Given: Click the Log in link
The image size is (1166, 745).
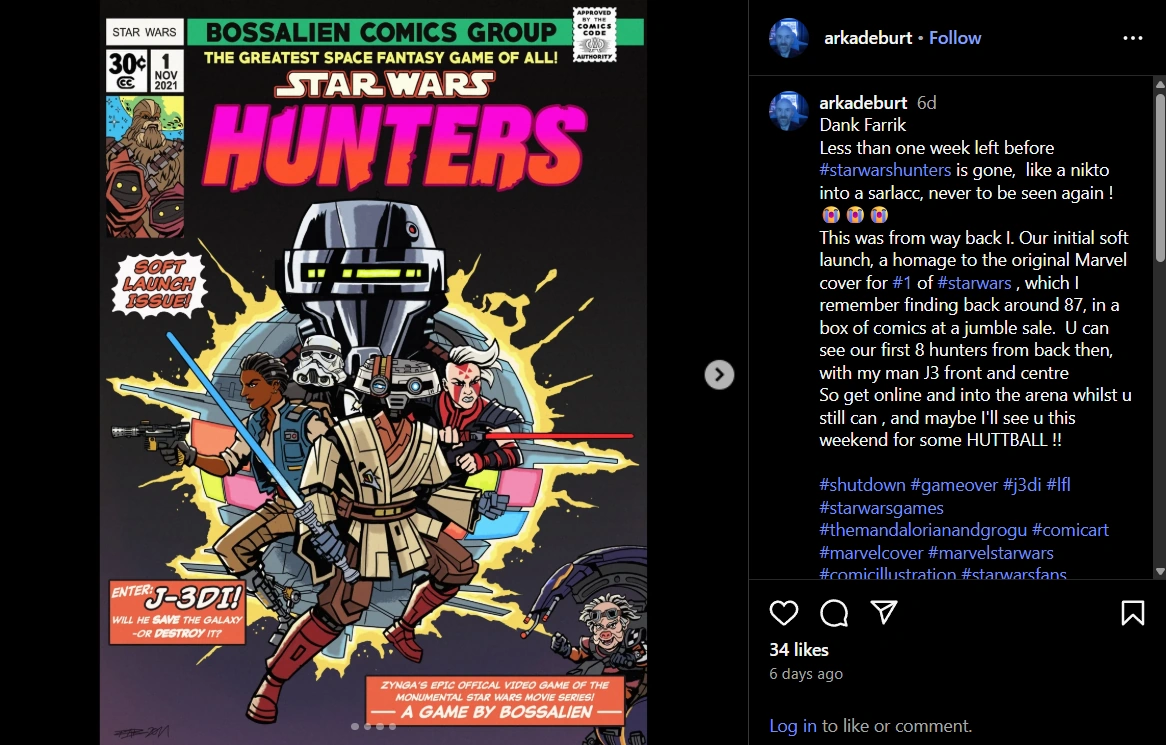Looking at the screenshot, I should point(793,726).
